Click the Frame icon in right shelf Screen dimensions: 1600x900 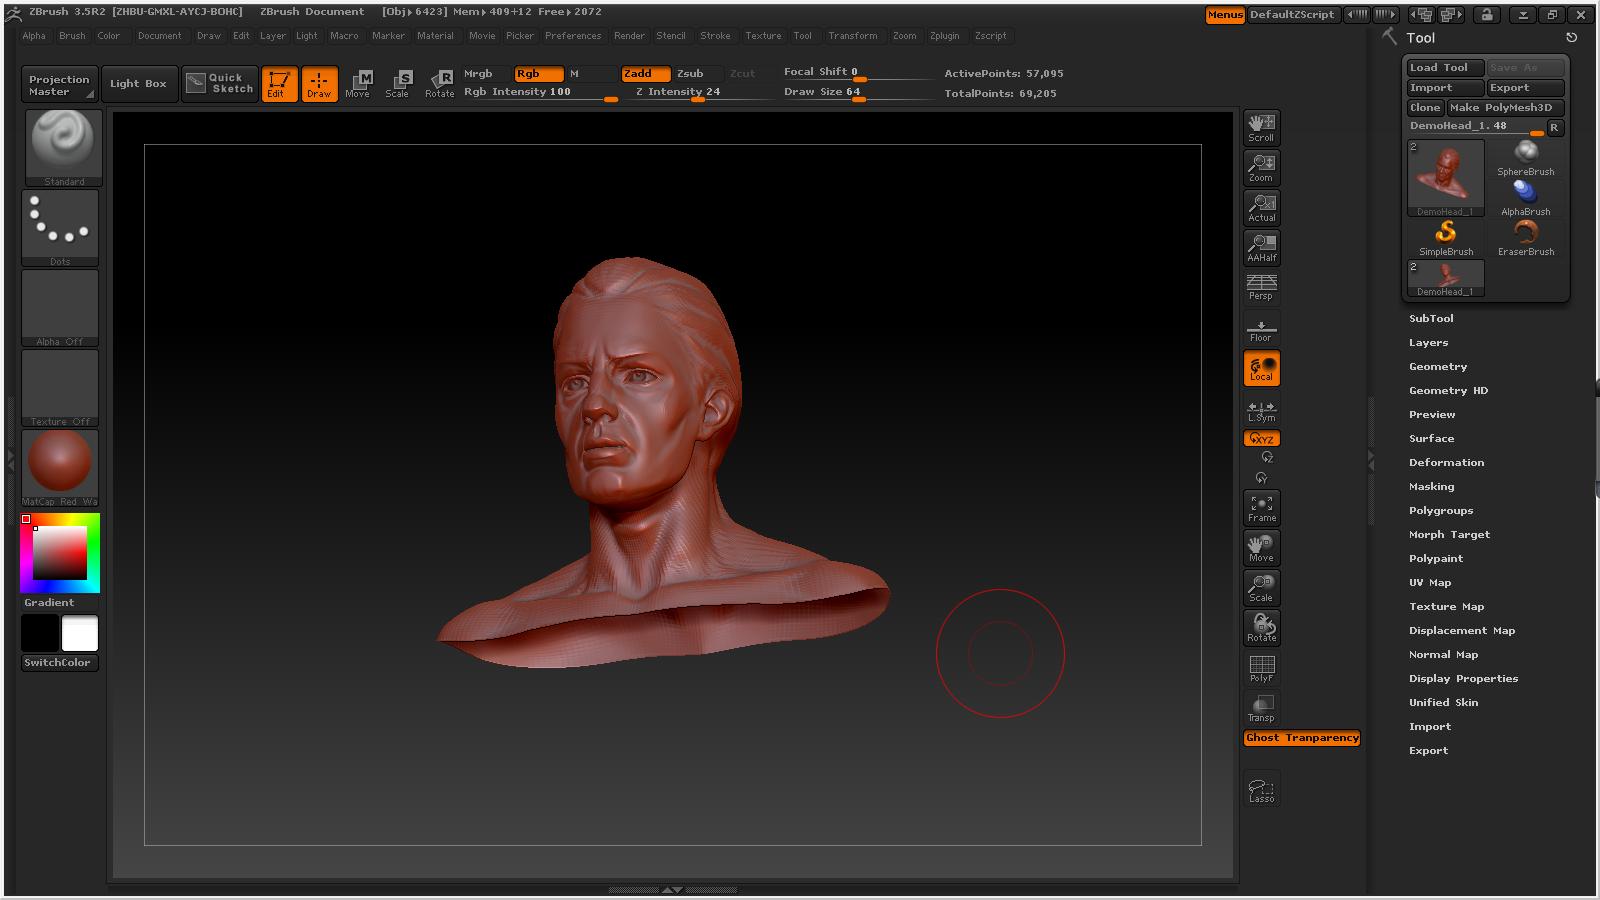click(1261, 508)
